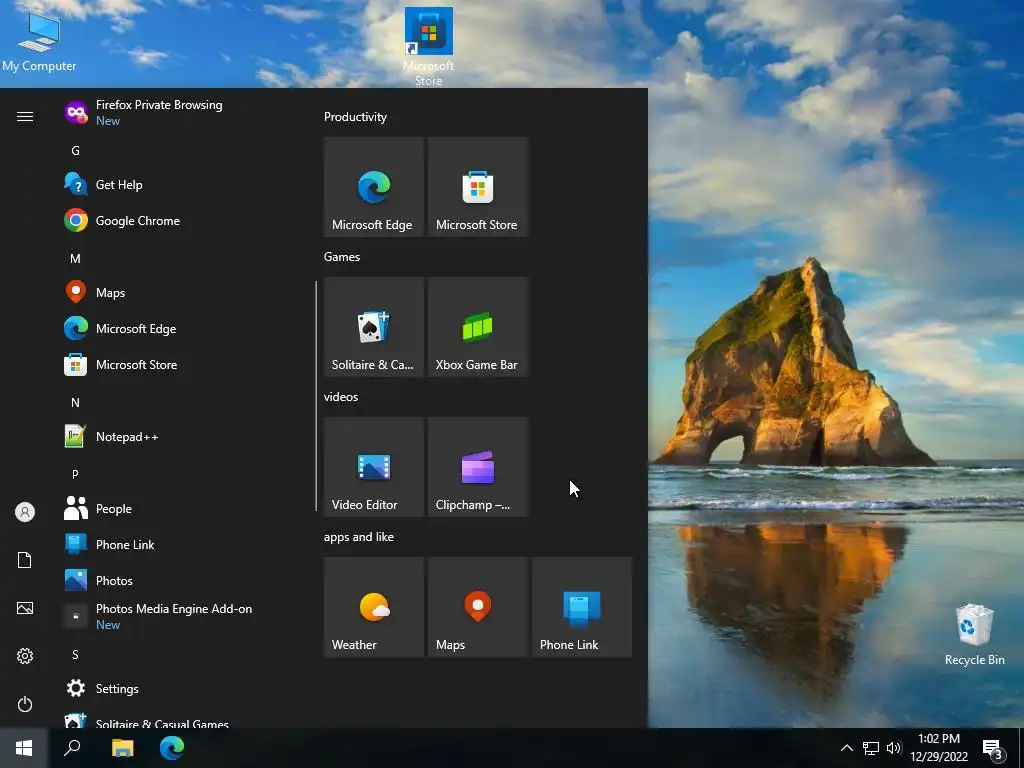Image resolution: width=1024 pixels, height=768 pixels.
Task: Click the app list scrollbar
Action: point(316,396)
